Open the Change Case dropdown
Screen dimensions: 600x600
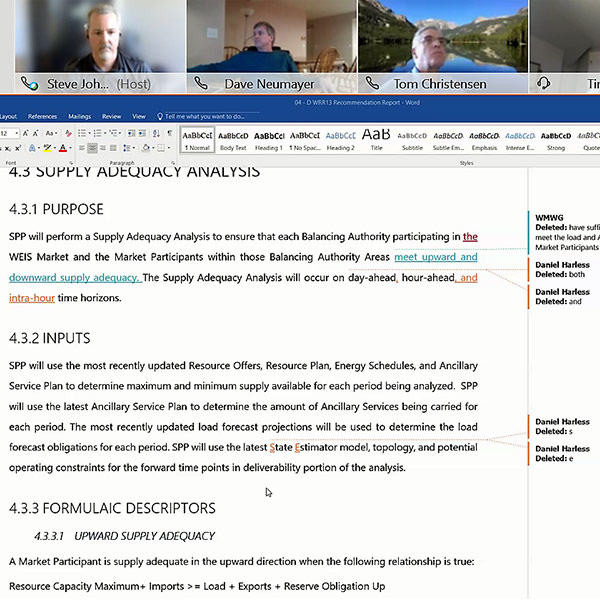[52, 133]
